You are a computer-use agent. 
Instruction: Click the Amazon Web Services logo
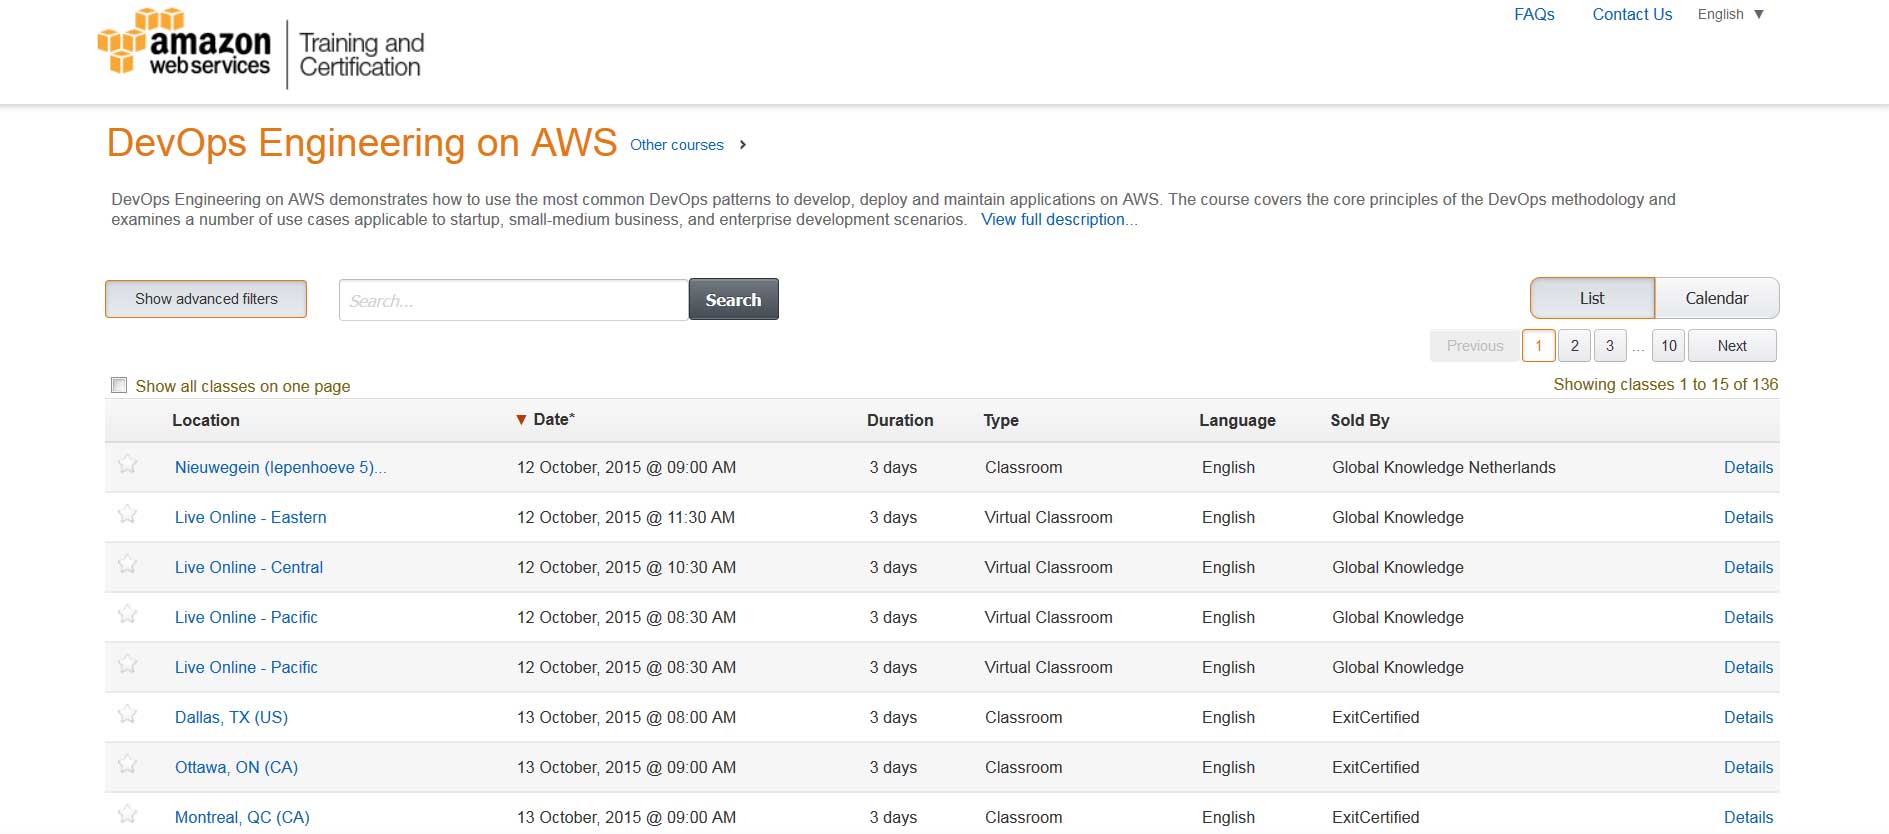pyautogui.click(x=184, y=42)
